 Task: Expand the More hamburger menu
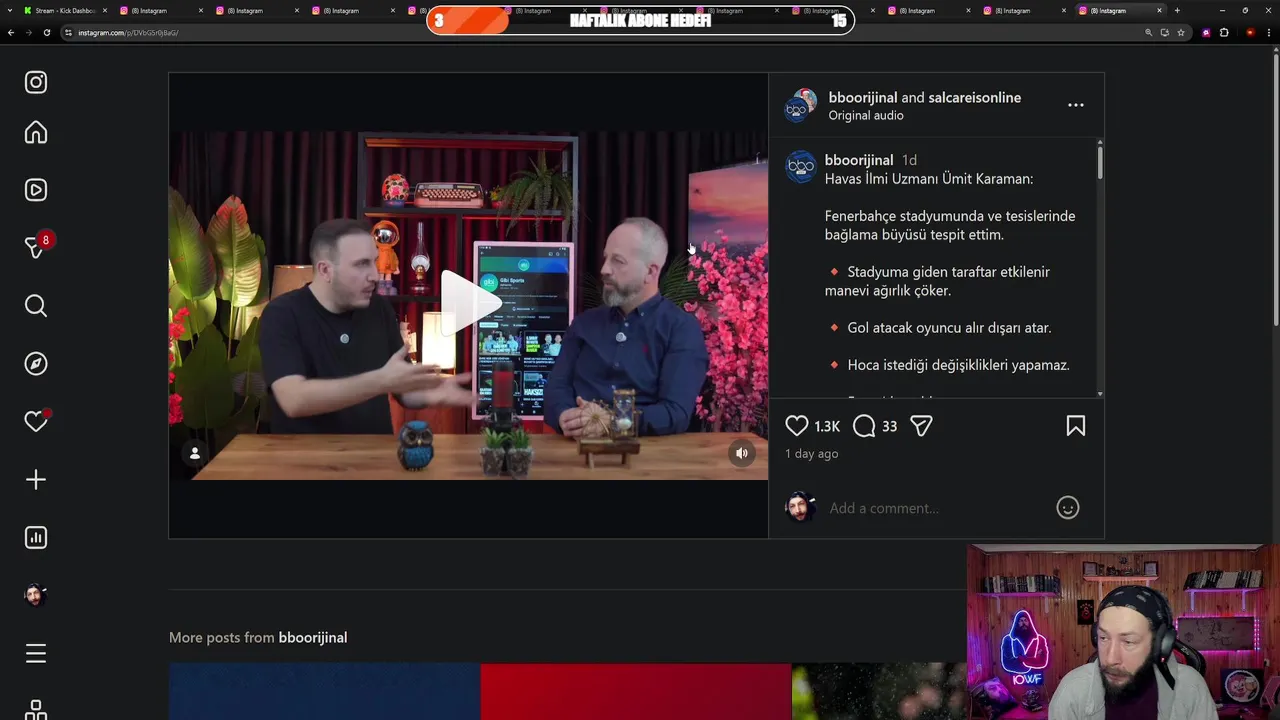point(36,654)
